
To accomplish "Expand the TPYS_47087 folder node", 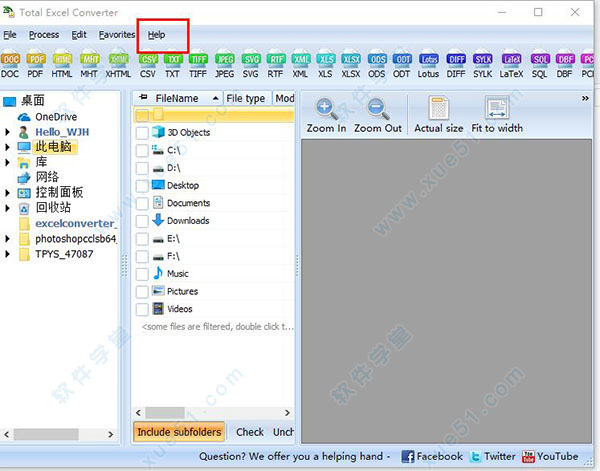I will tap(7, 254).
